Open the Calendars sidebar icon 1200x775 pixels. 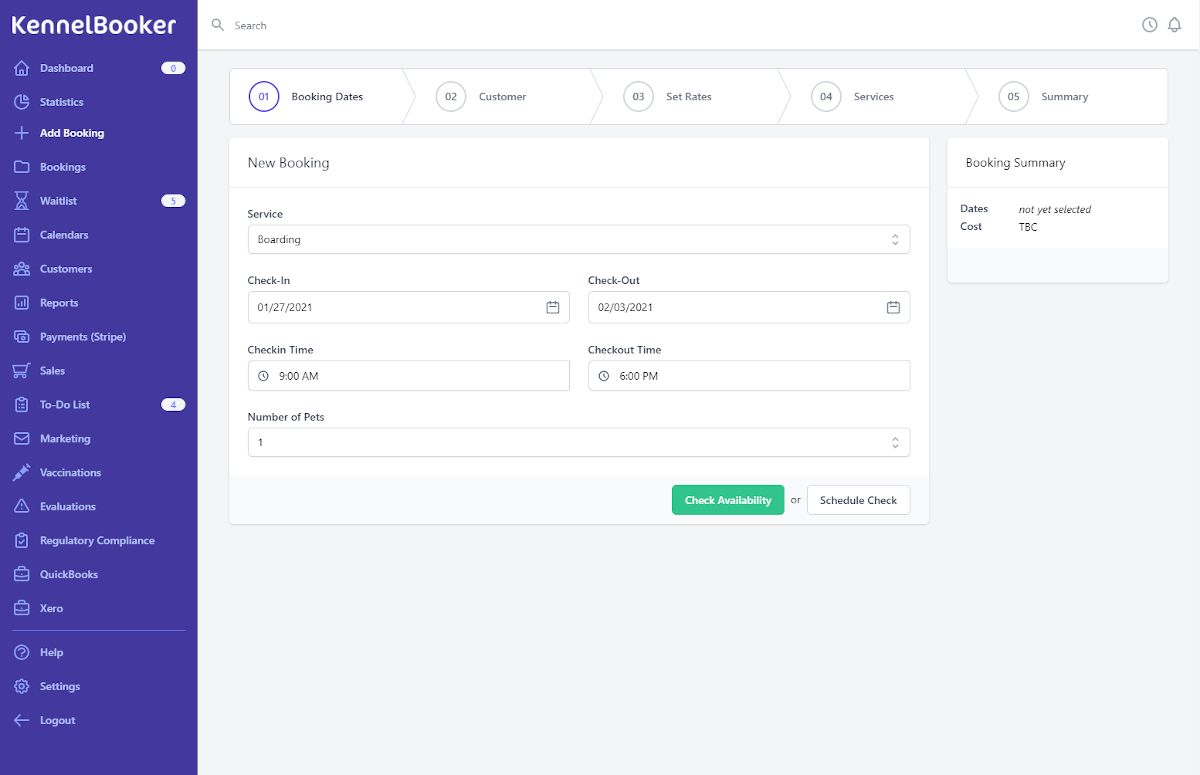(22, 235)
